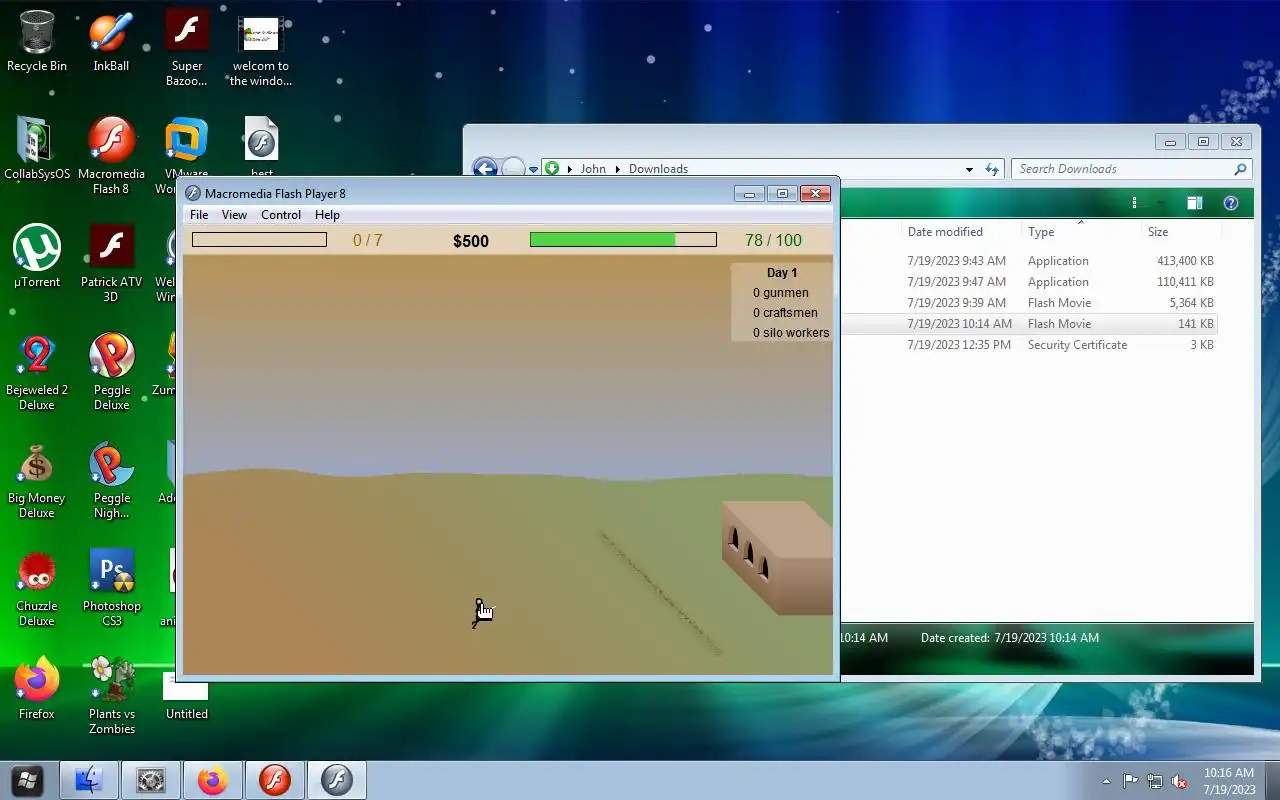The height and width of the screenshot is (800, 1280).
Task: Open the CollabSysOS desktop icon
Action: coord(37,149)
